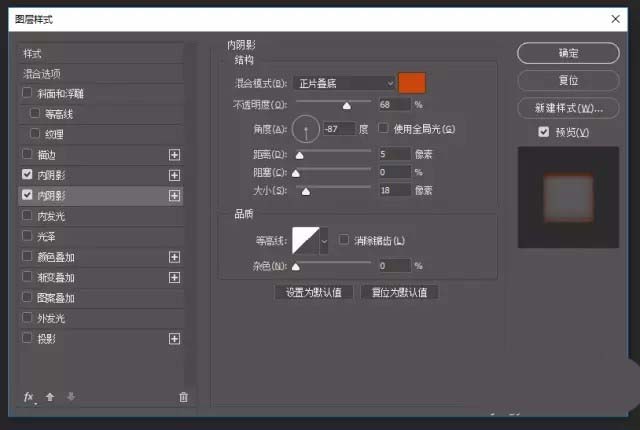
Task: Open the 等高线 contour picker arrow
Action: point(324,241)
